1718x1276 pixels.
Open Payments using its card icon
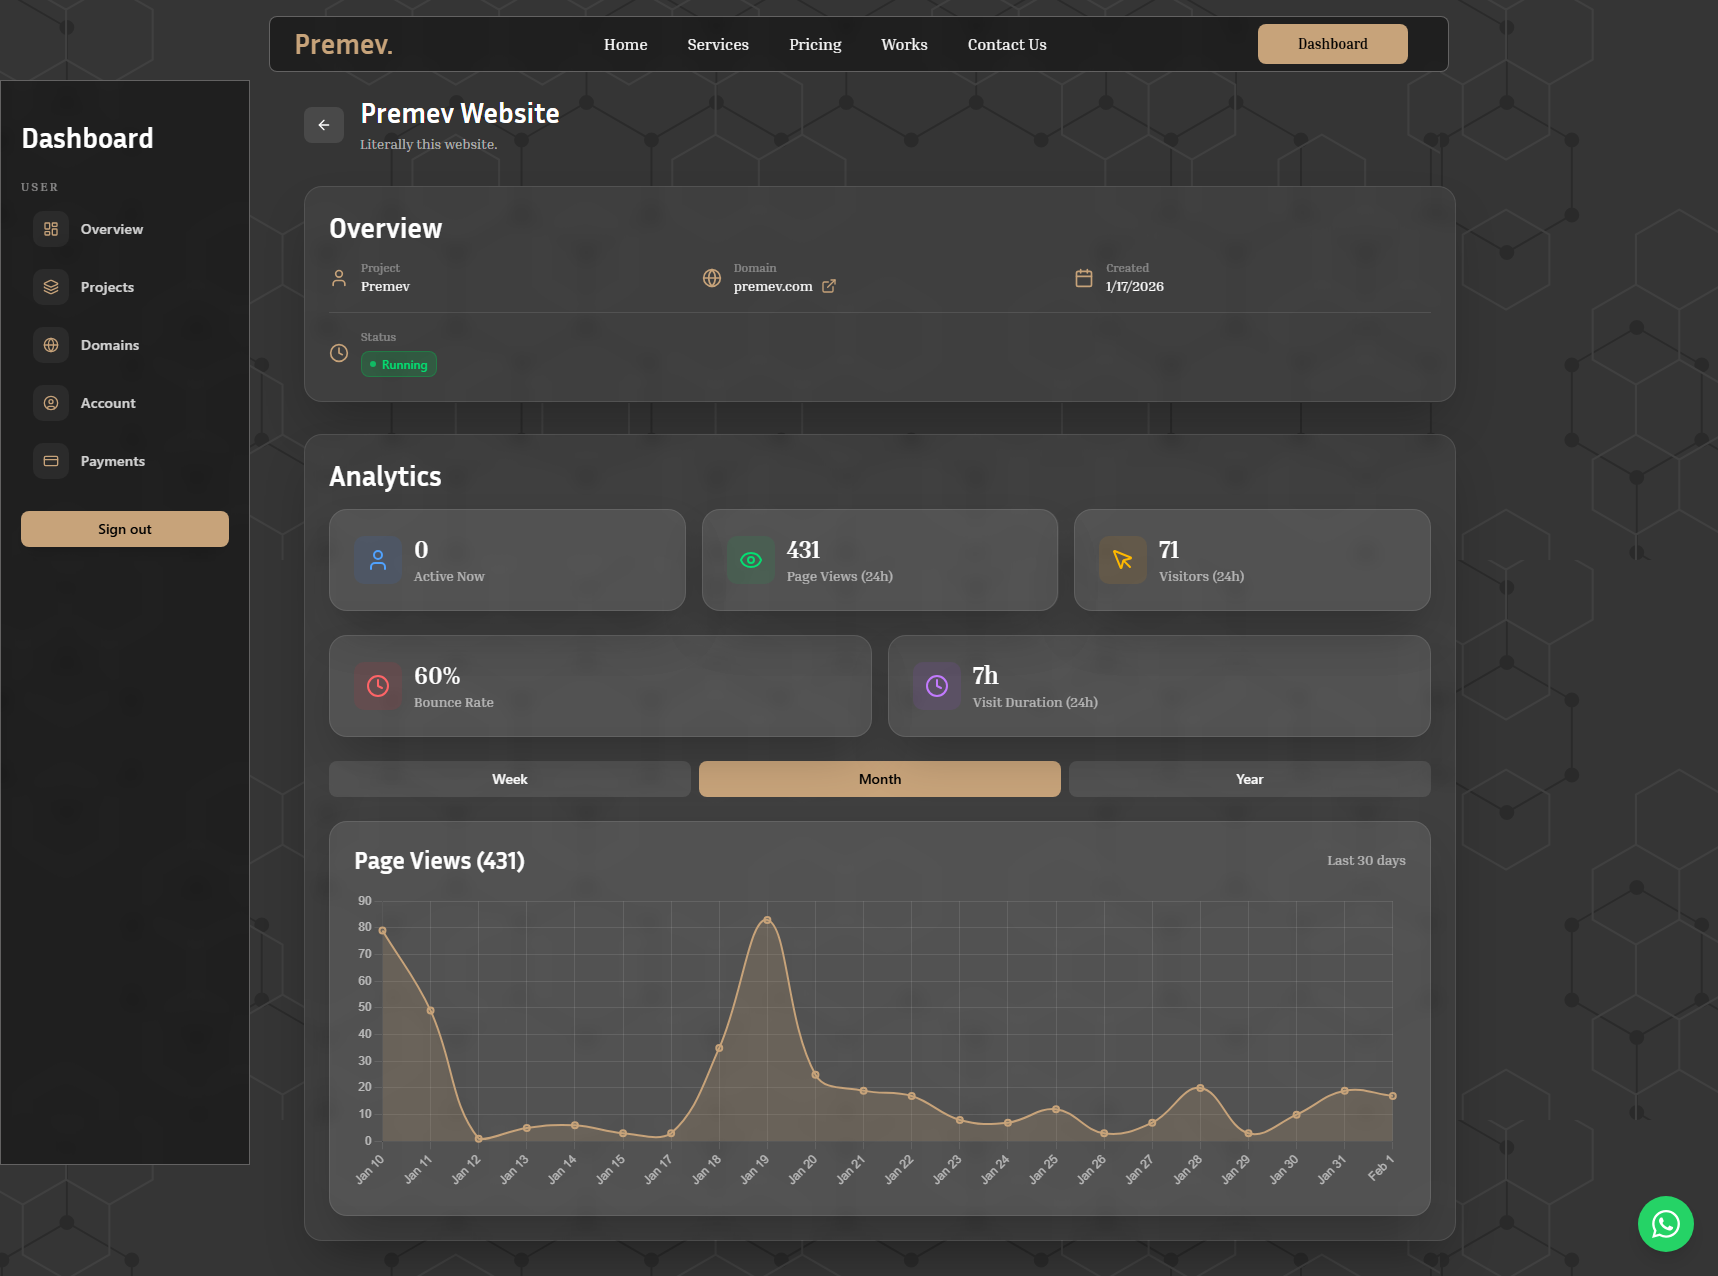coord(50,461)
